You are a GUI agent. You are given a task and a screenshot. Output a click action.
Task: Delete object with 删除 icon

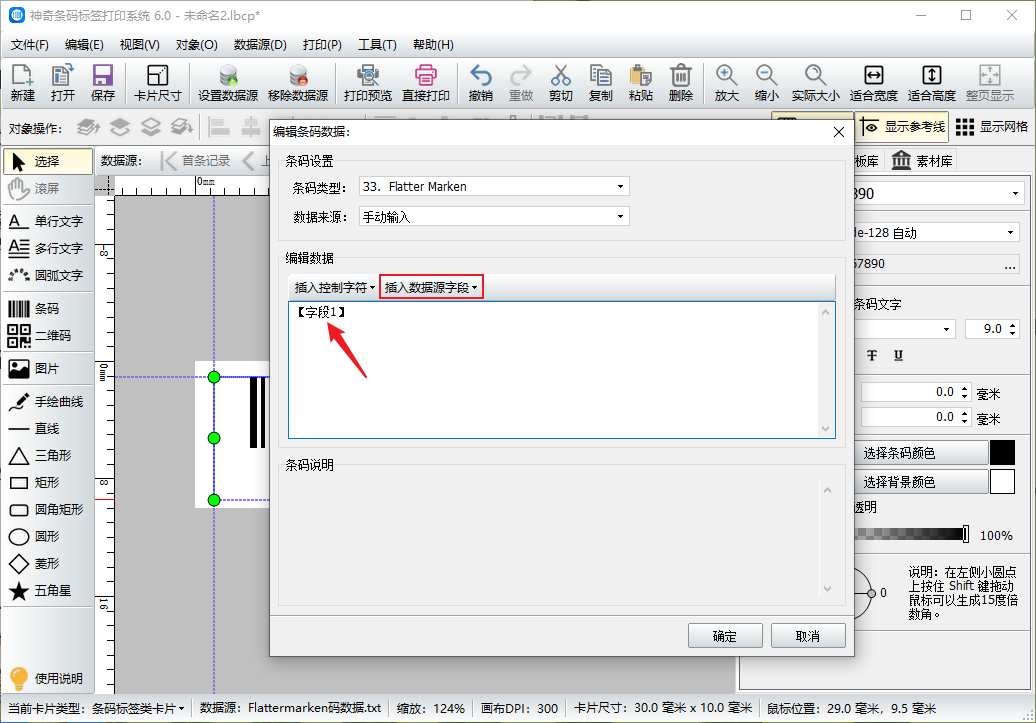pos(681,83)
